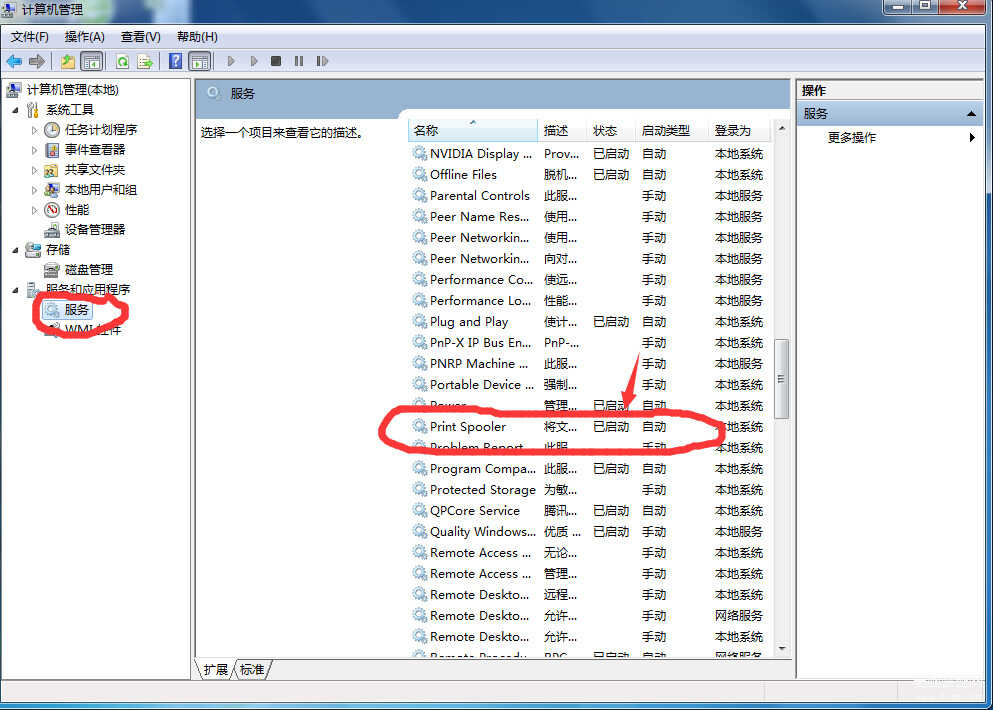Click the services list vertical scrollbar thumb

[781, 379]
